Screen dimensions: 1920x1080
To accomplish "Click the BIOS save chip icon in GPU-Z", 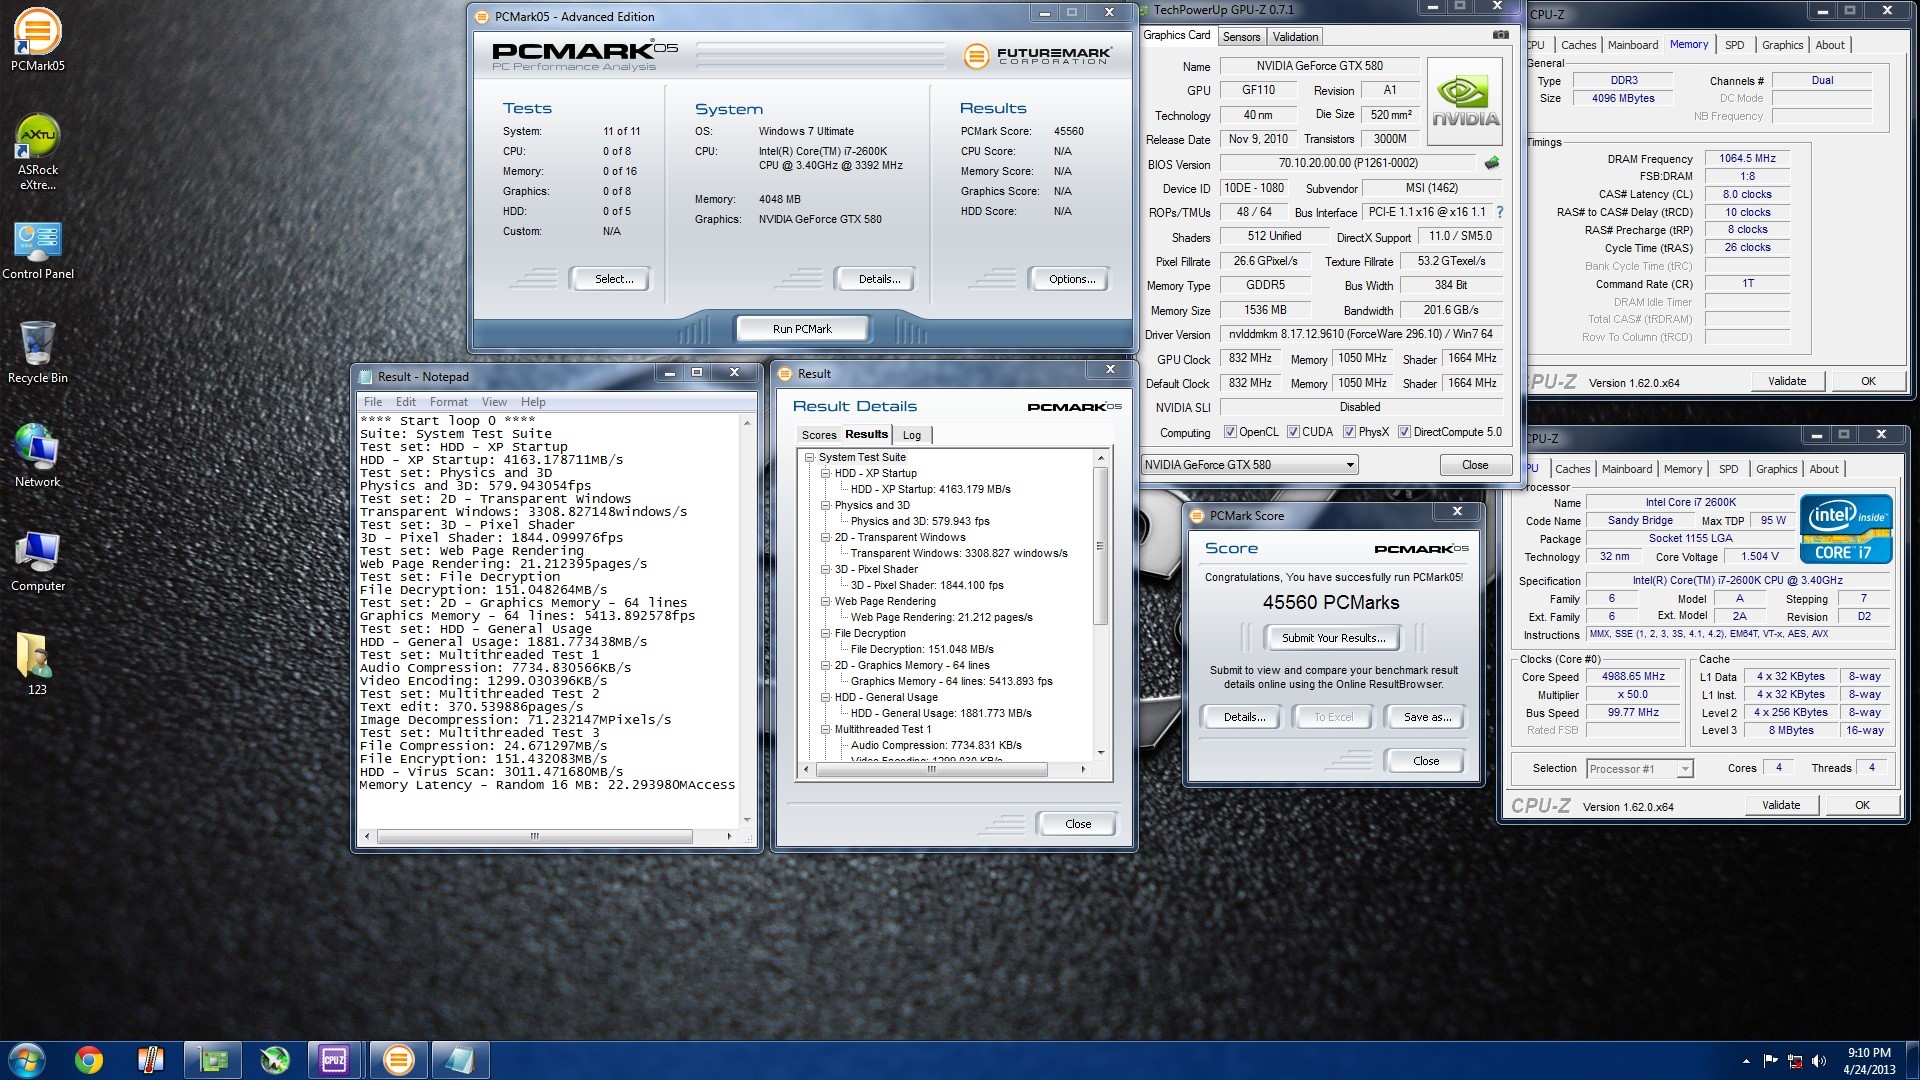I will click(1492, 163).
